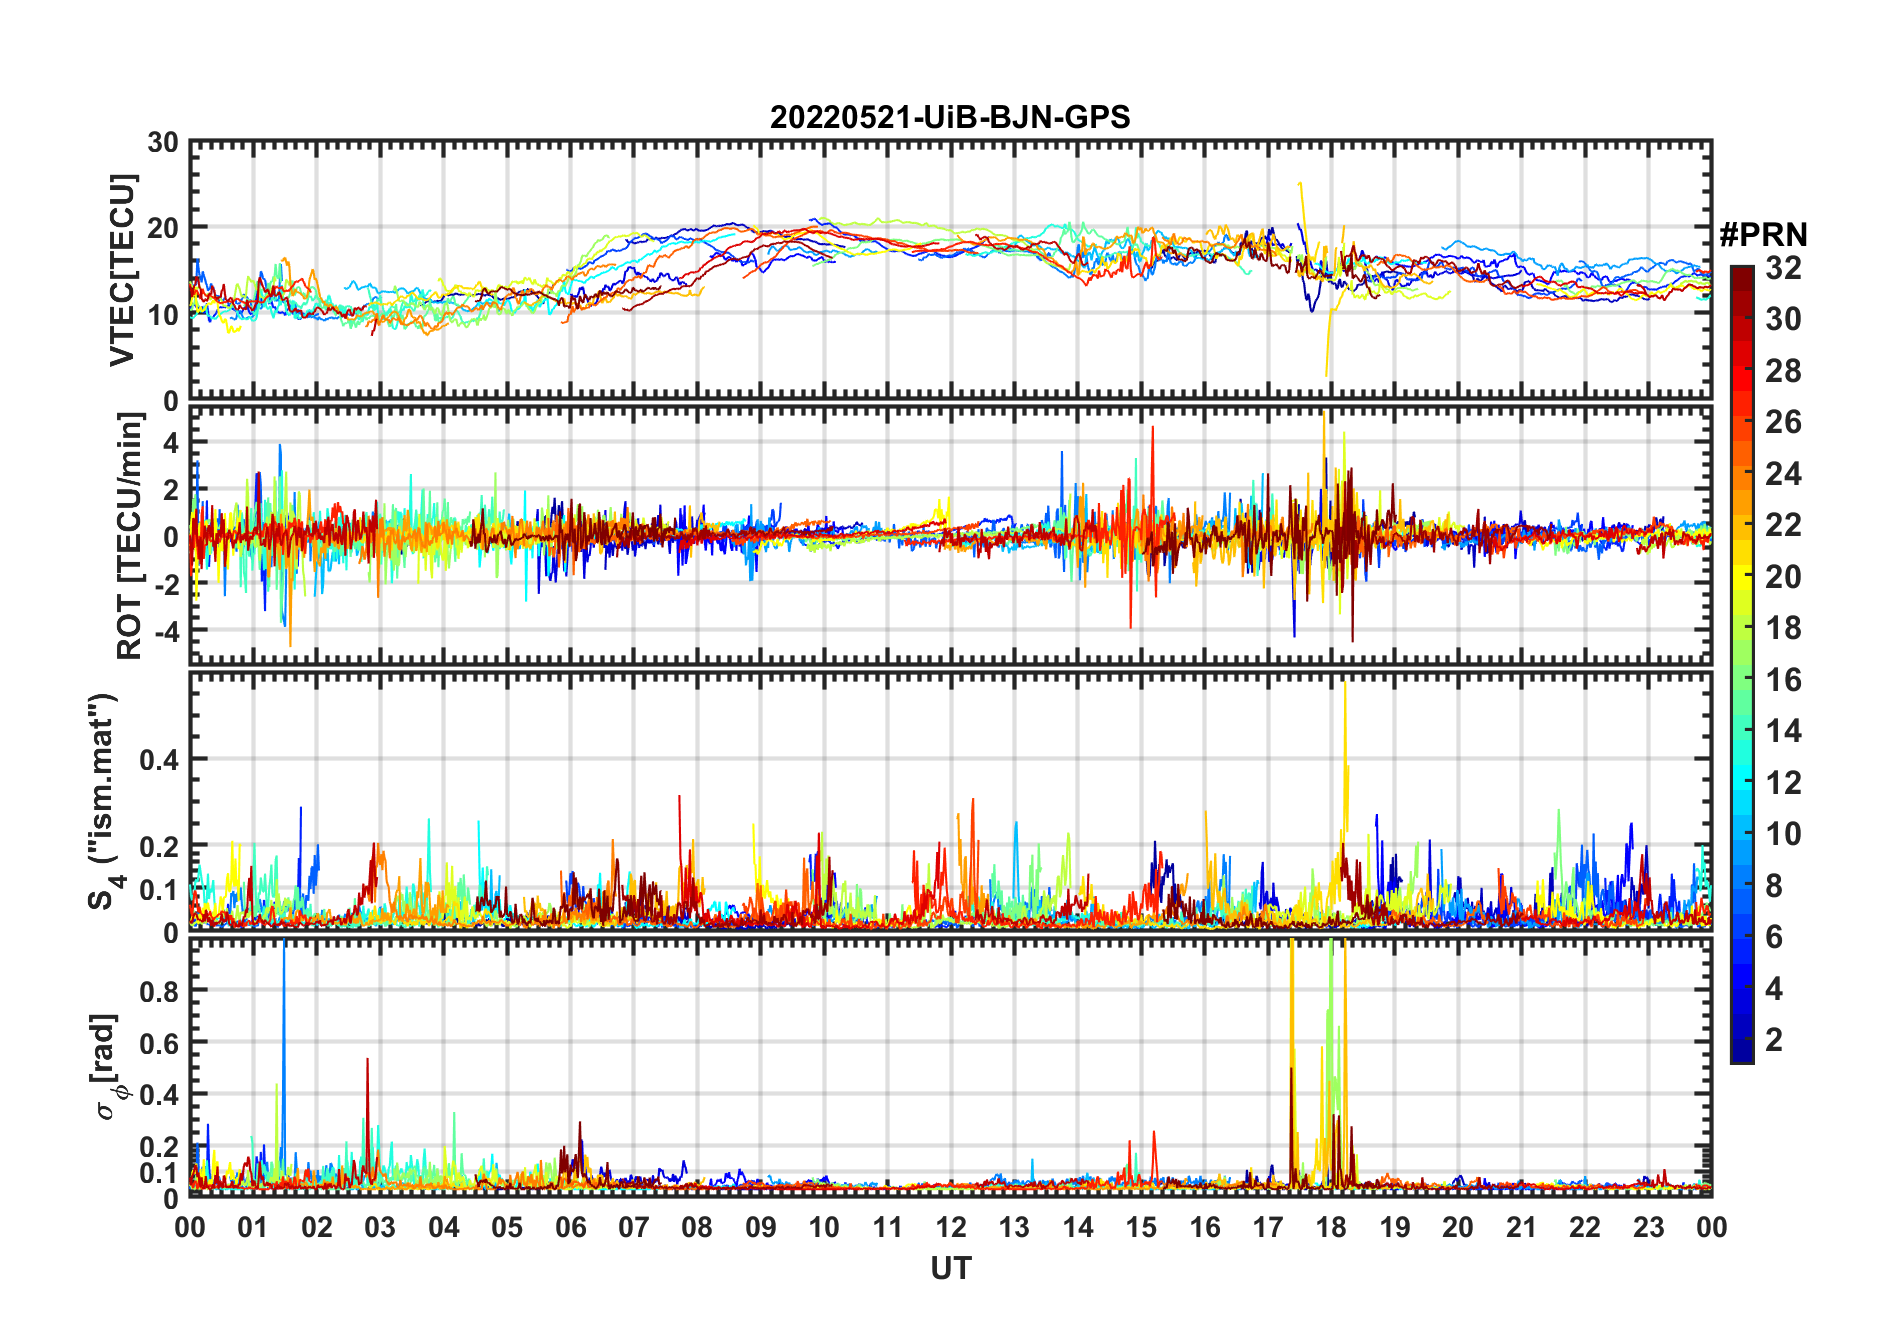
Task: Click x-axis tick label 23
Action: [1648, 1227]
